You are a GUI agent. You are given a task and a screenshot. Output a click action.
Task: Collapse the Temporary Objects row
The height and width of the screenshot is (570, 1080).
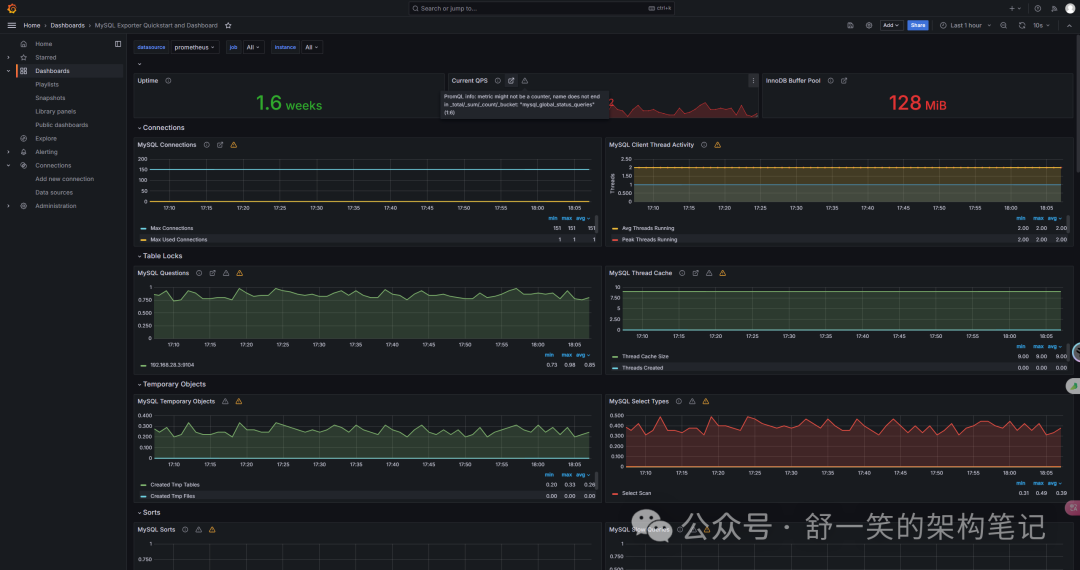172,384
